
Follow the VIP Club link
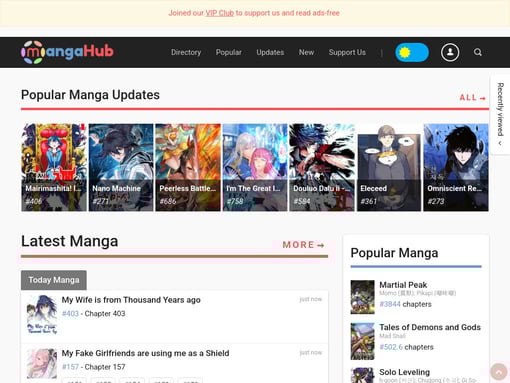tap(220, 13)
